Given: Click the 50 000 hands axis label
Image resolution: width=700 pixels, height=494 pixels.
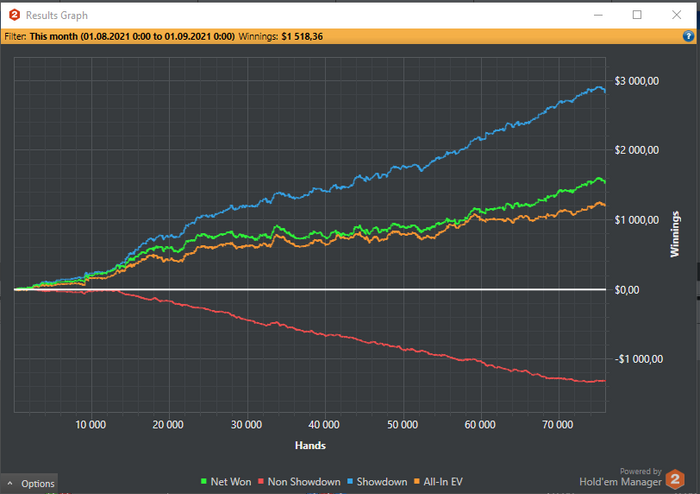Looking at the screenshot, I should 403,424.
